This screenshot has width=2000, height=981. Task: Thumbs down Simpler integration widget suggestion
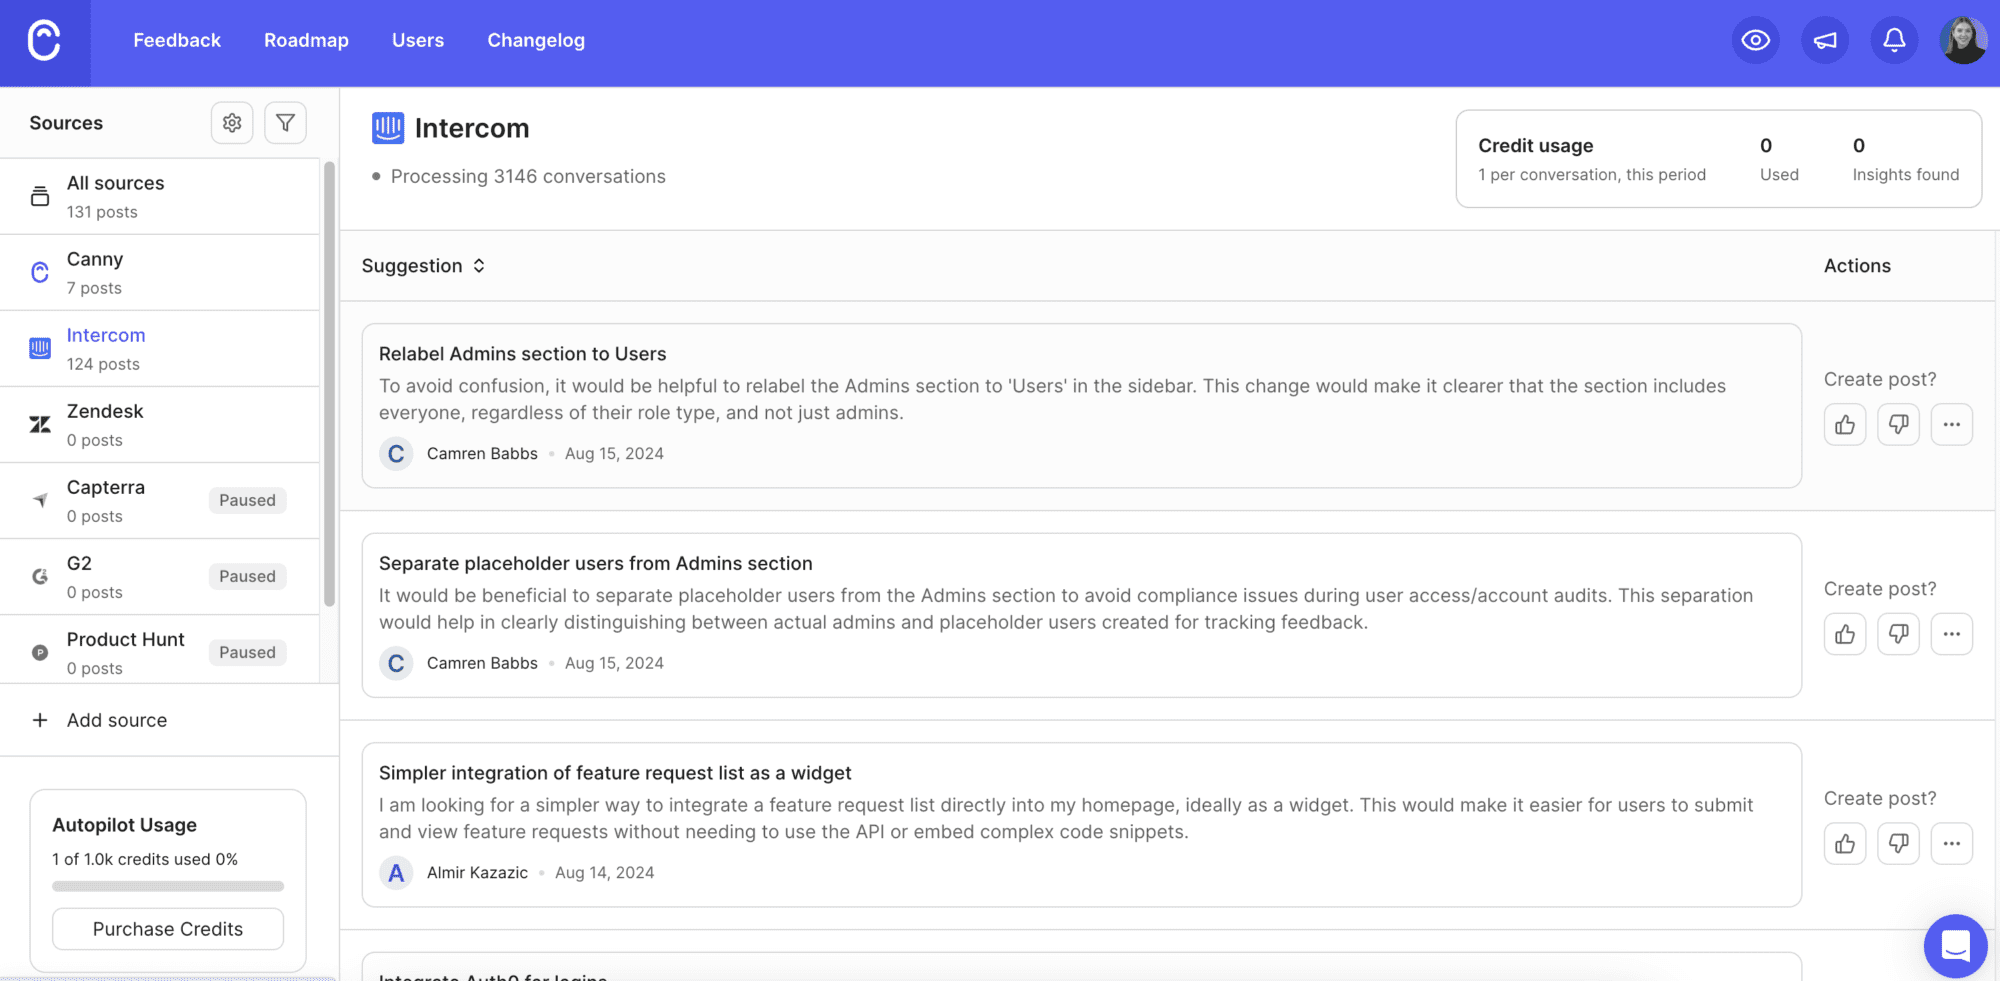coord(1898,844)
